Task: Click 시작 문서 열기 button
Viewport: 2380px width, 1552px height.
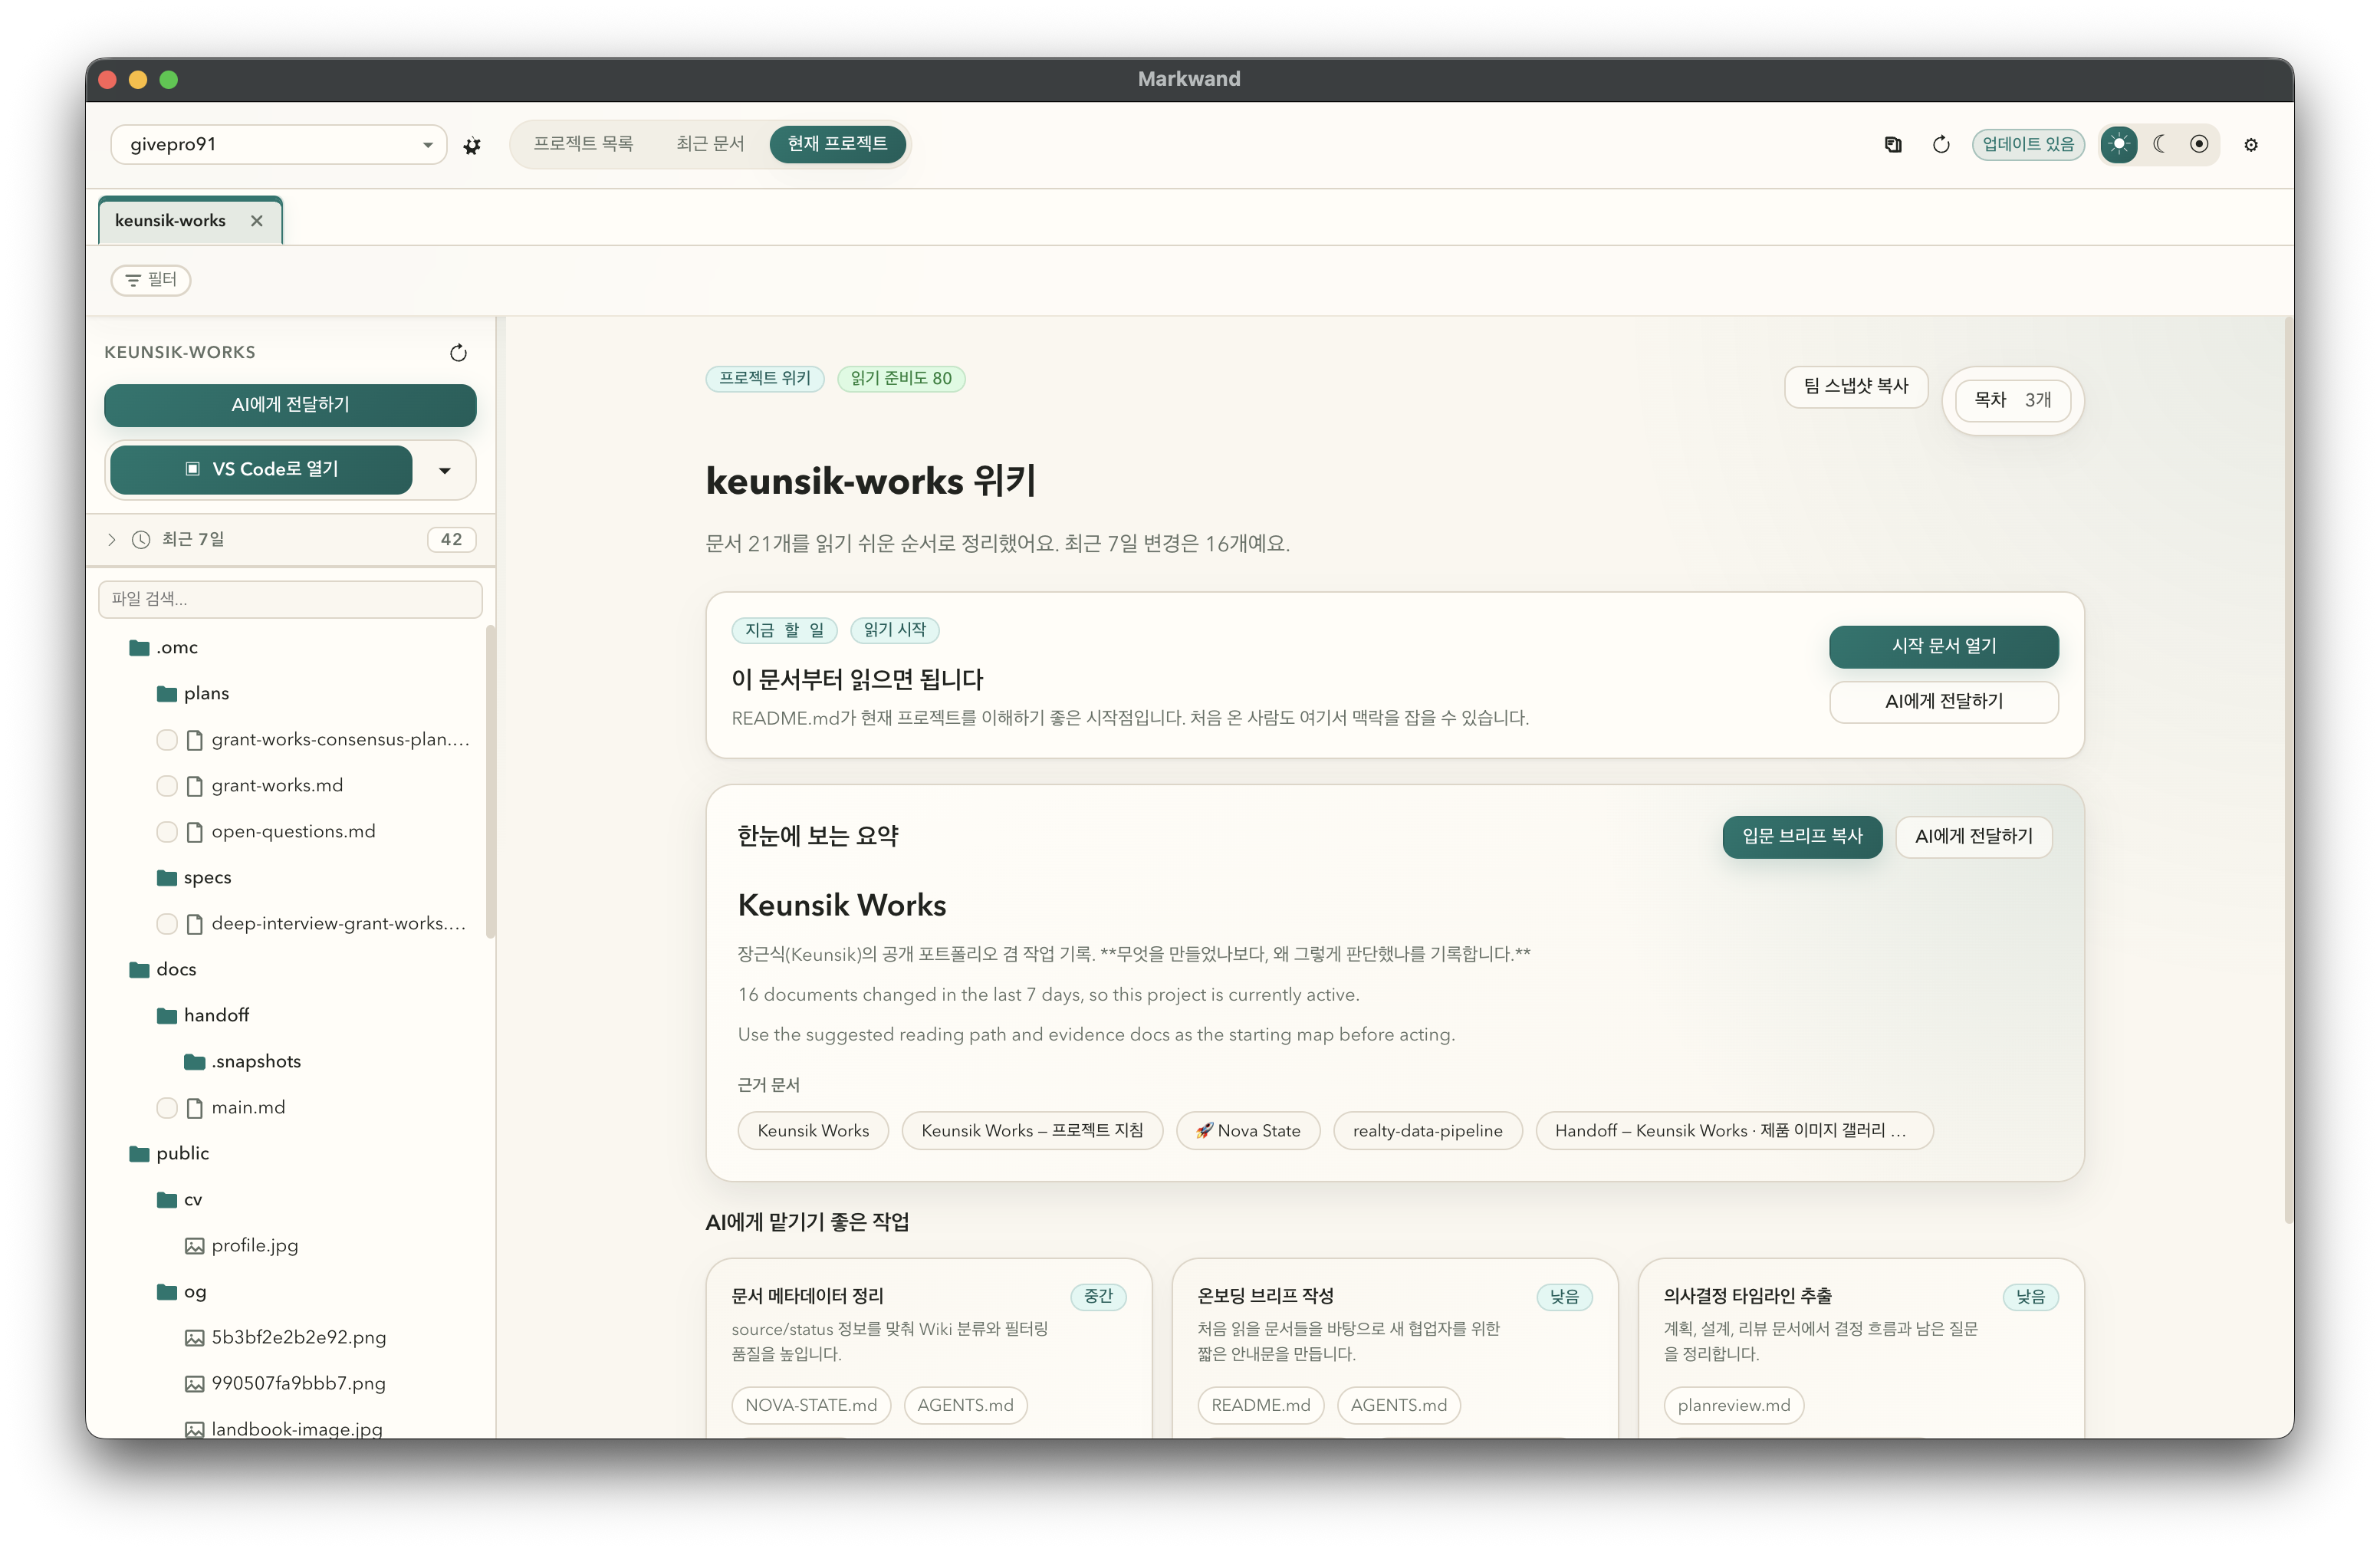Action: (1943, 647)
